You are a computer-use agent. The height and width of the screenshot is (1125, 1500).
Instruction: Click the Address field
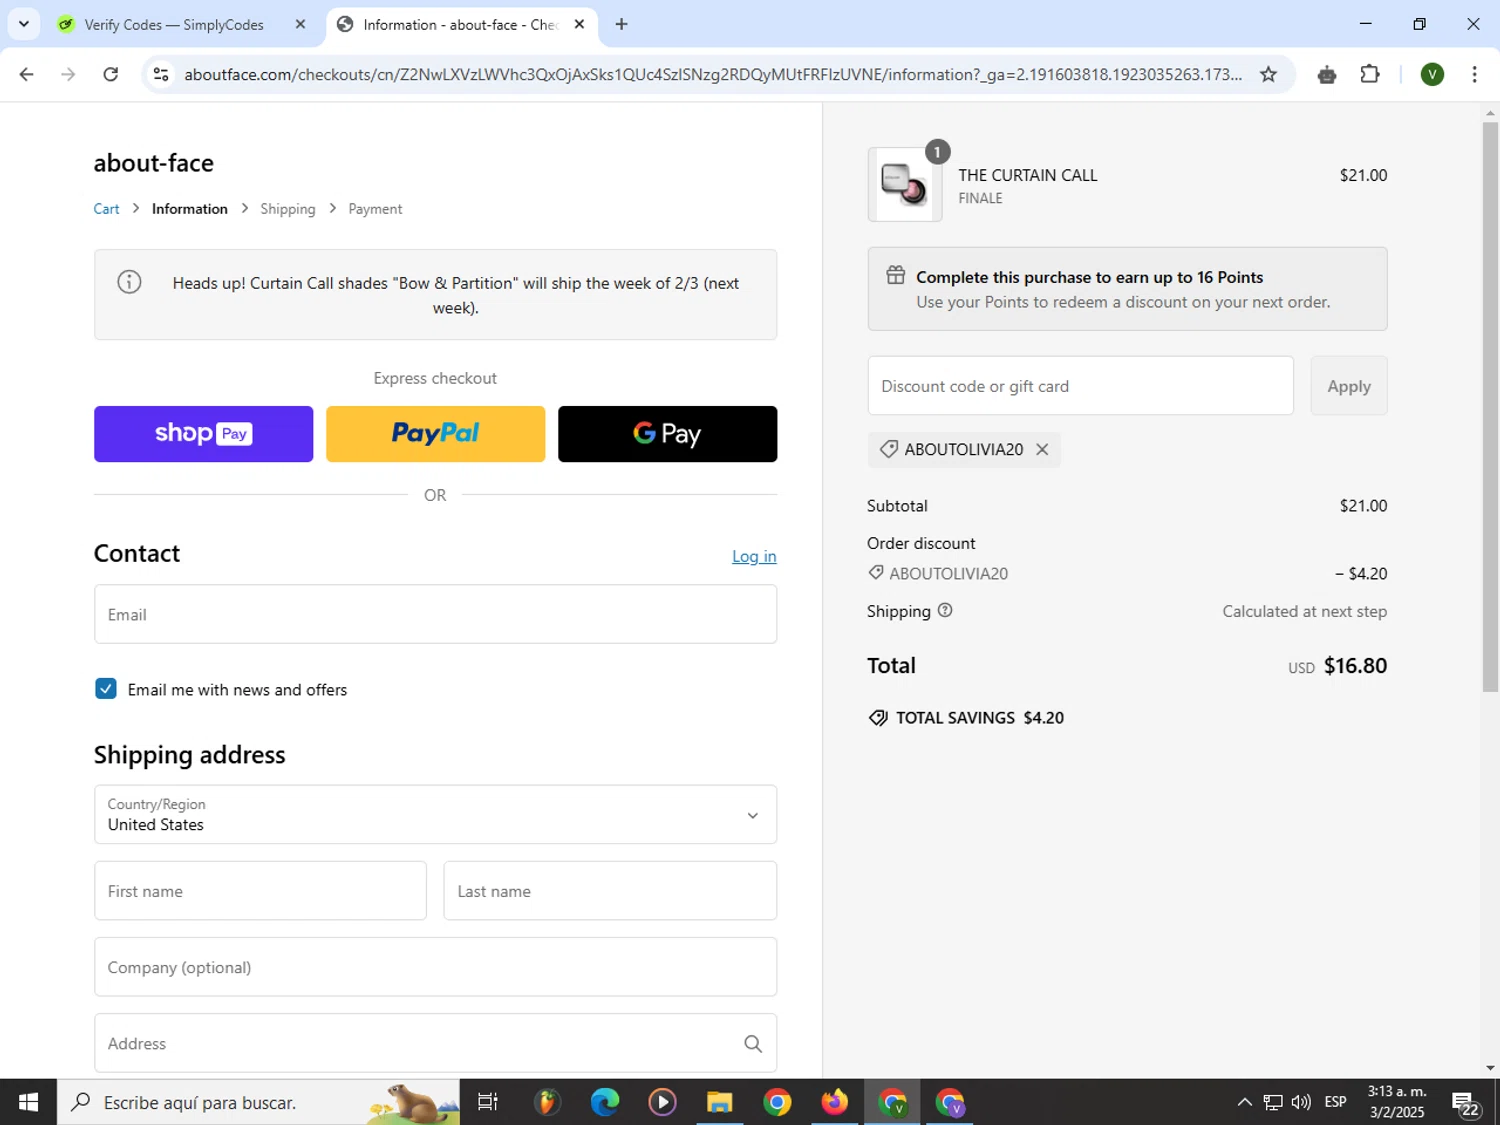coord(435,1043)
